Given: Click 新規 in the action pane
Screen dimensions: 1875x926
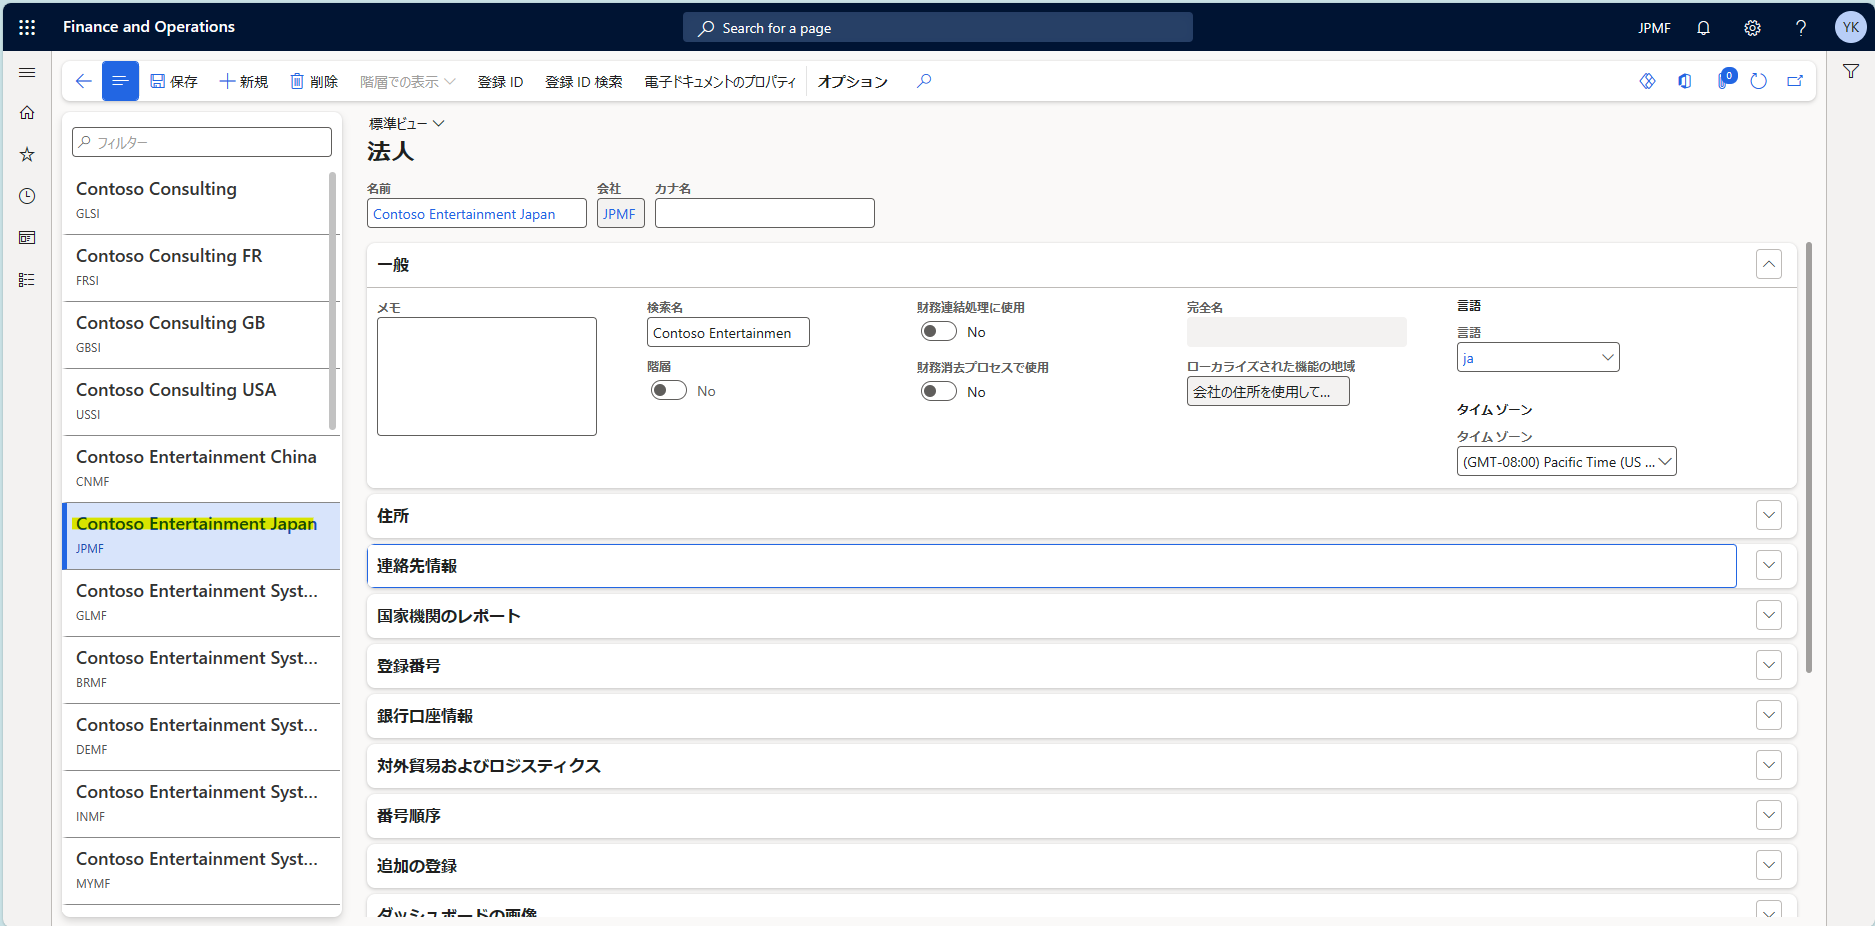Looking at the screenshot, I should coord(244,81).
